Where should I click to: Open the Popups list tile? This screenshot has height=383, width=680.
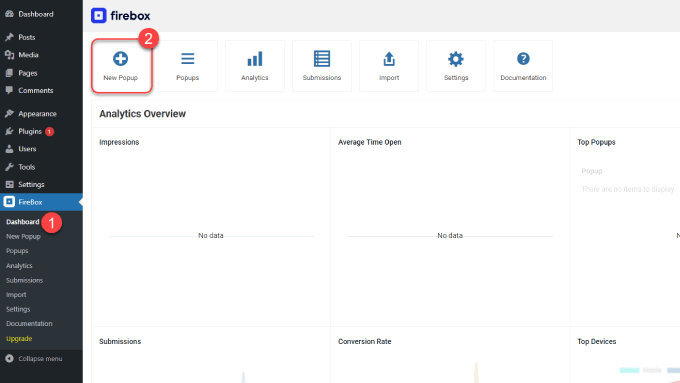188,66
